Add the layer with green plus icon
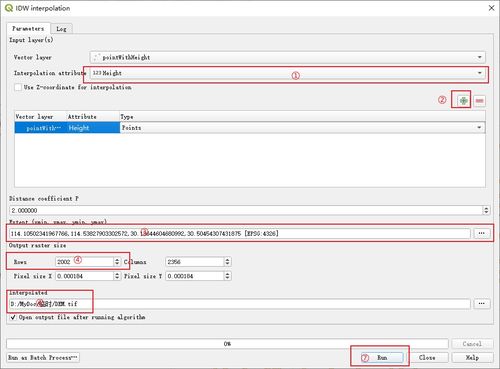 (463, 100)
